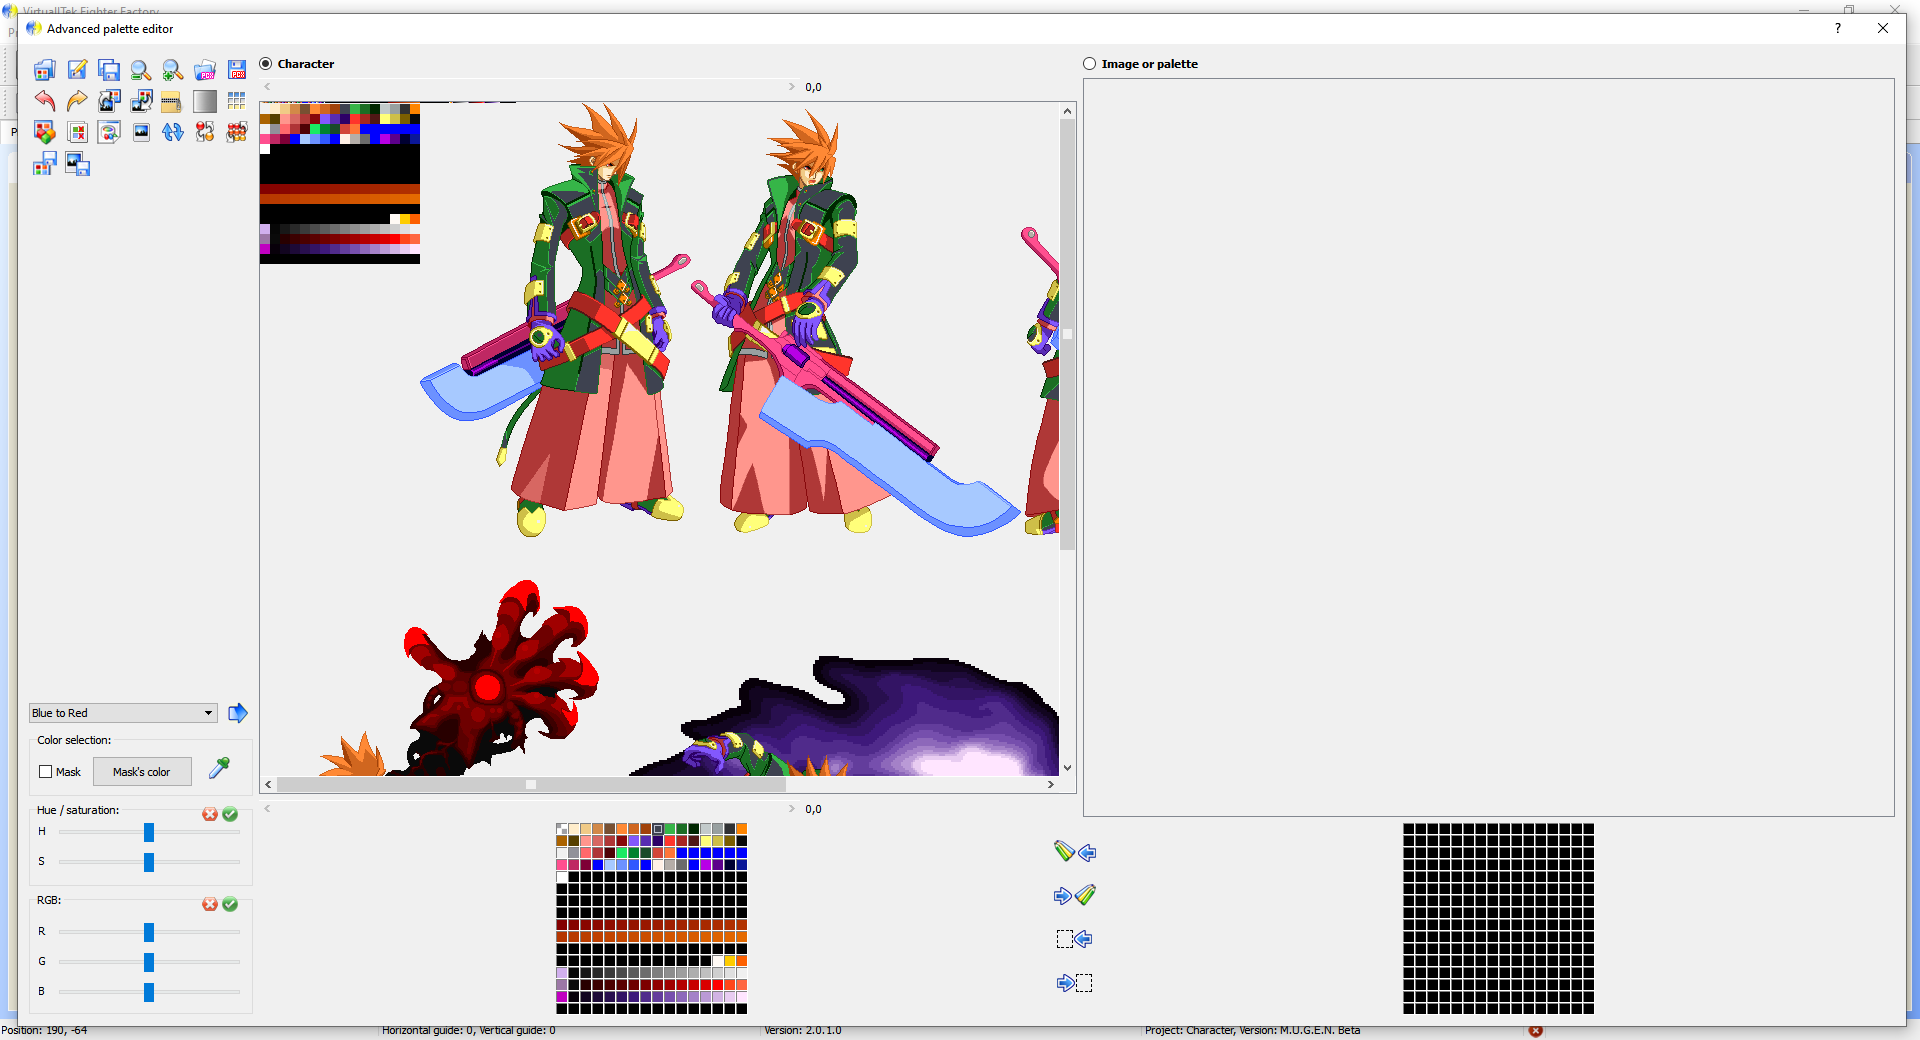1920x1040 pixels.
Task: Click the zipped archive folder icon
Action: tap(171, 101)
